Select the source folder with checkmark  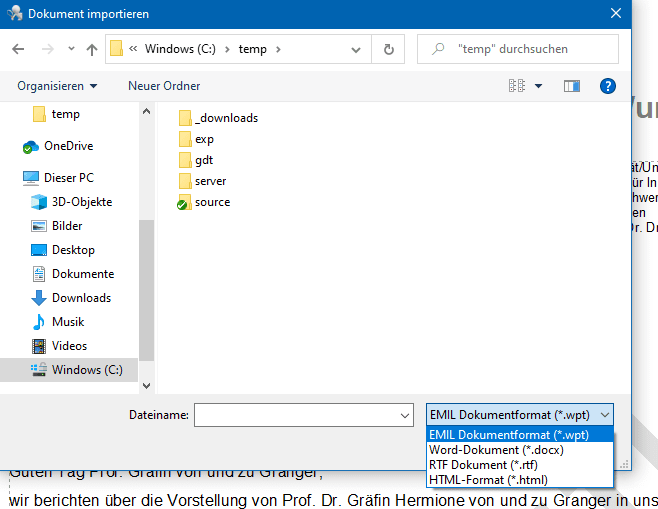[x=212, y=202]
